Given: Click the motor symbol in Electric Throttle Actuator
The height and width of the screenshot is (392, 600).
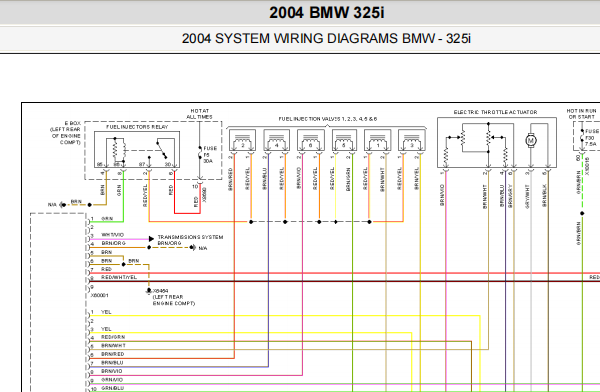Looking at the screenshot, I should coord(531,140).
